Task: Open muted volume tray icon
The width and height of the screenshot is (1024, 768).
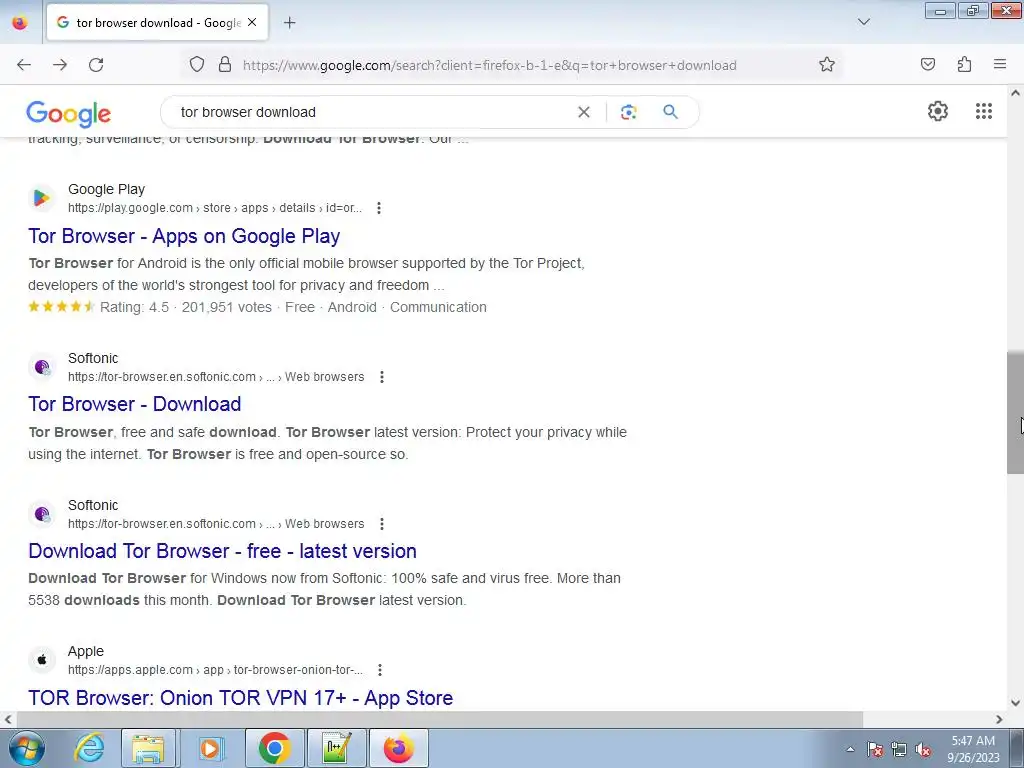Action: tap(923, 749)
